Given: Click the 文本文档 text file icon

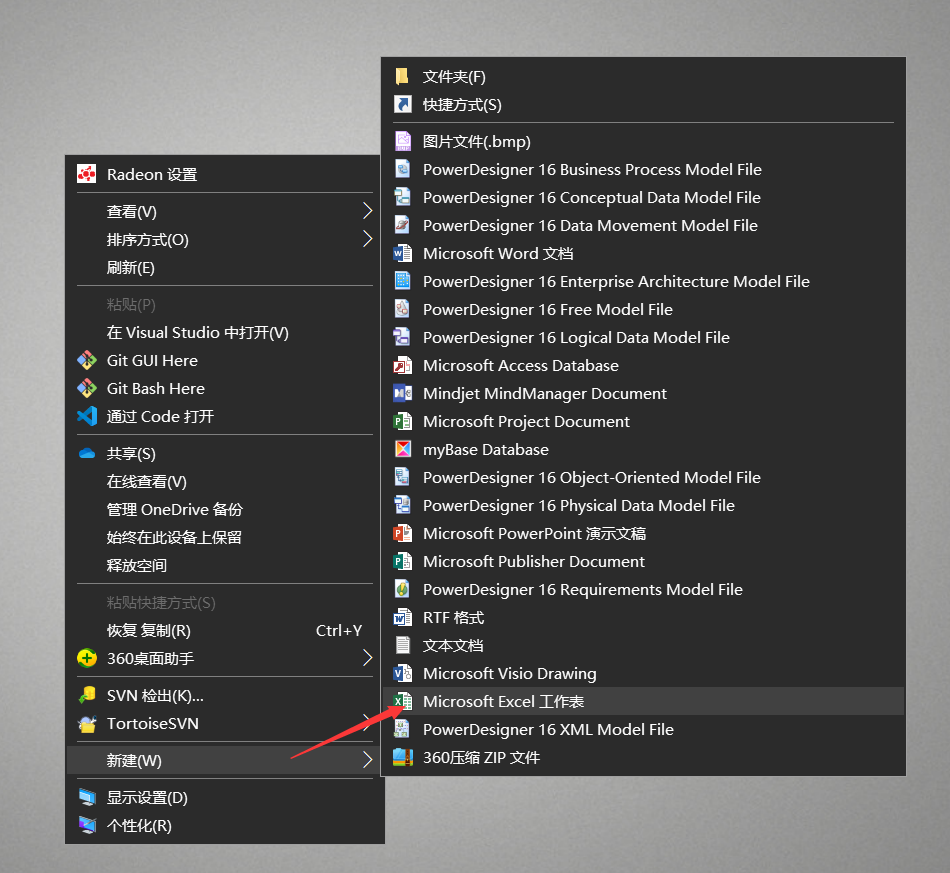Looking at the screenshot, I should click(x=402, y=645).
